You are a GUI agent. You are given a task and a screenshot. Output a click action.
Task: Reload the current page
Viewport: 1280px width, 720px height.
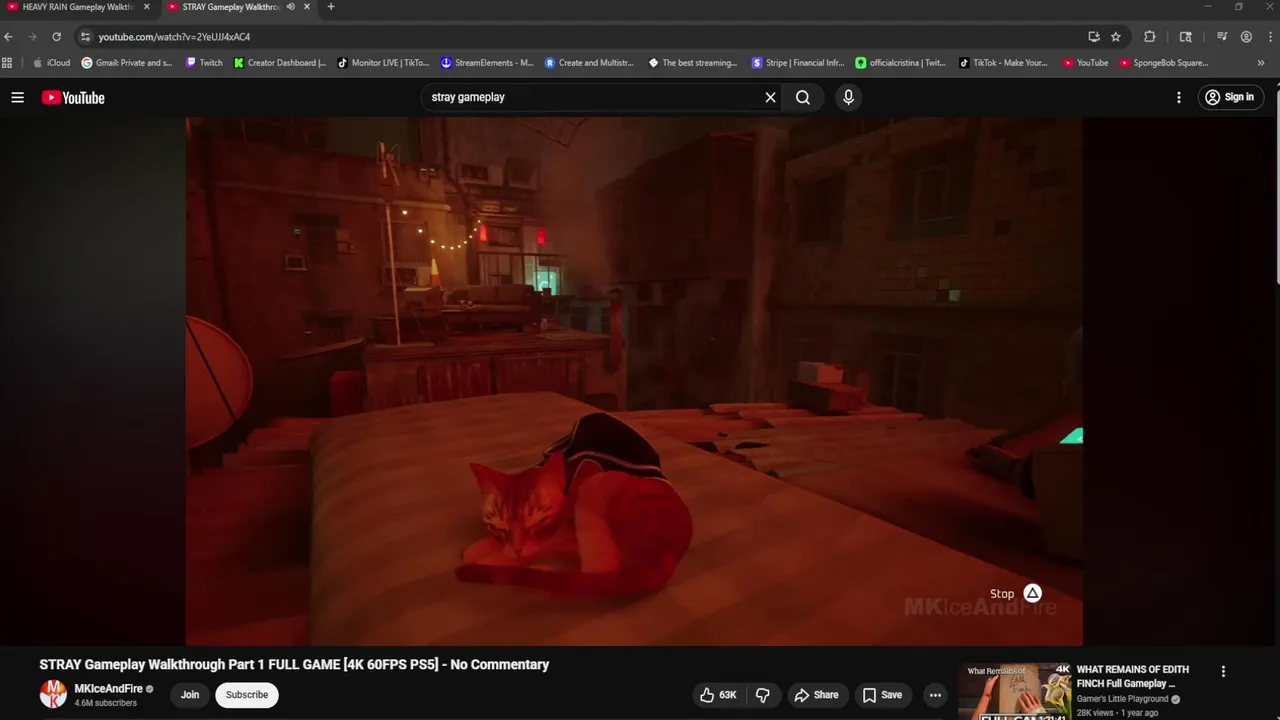click(57, 37)
